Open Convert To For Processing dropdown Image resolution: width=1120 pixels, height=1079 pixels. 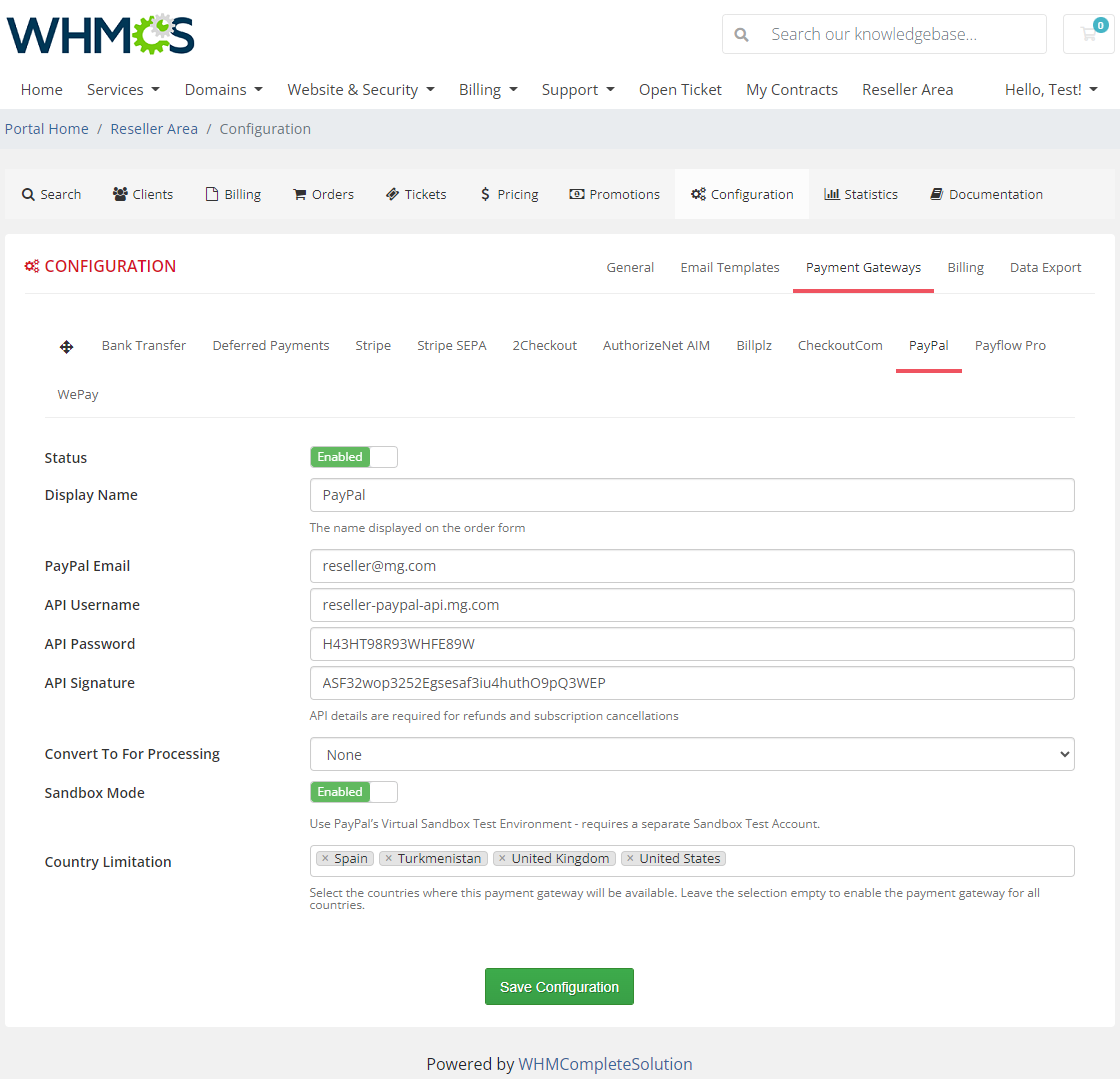tap(692, 754)
